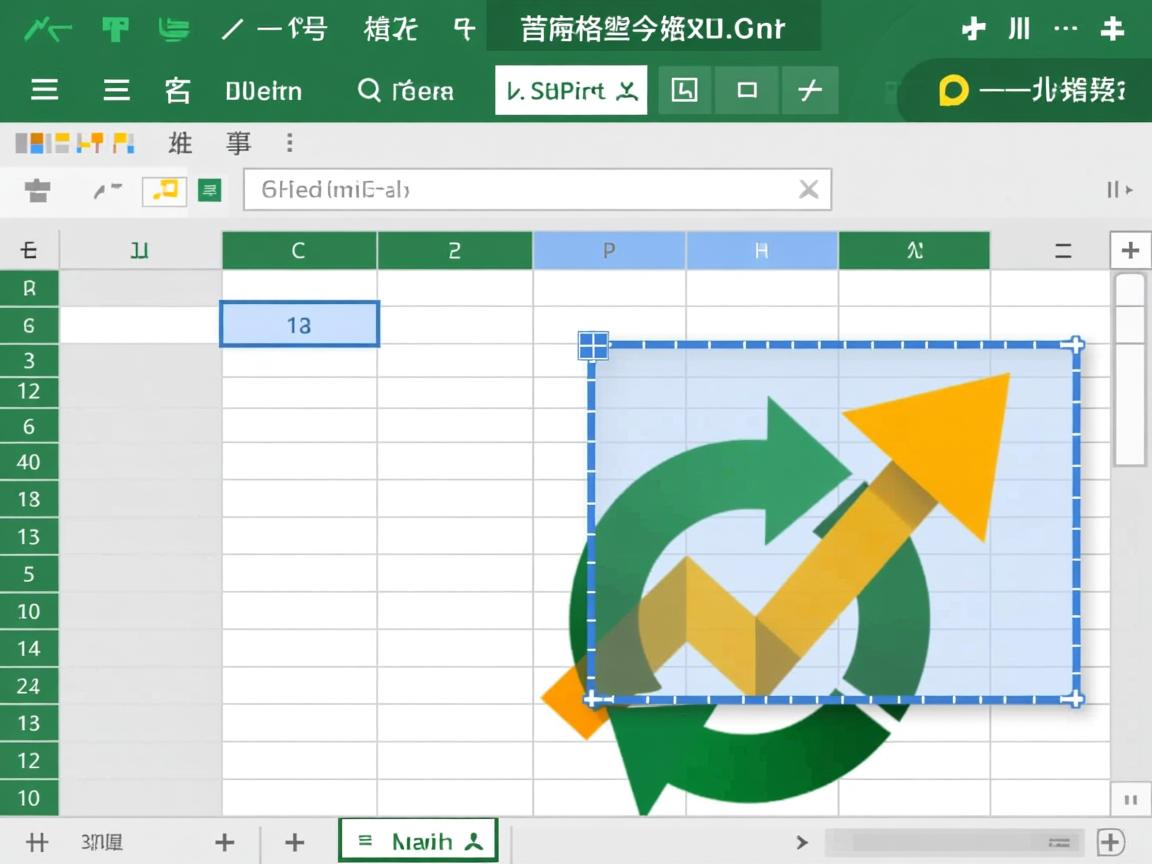Expand the panel arrow at the formula bar's right end
Viewport: 1152px width, 864px height.
click(x=1119, y=190)
